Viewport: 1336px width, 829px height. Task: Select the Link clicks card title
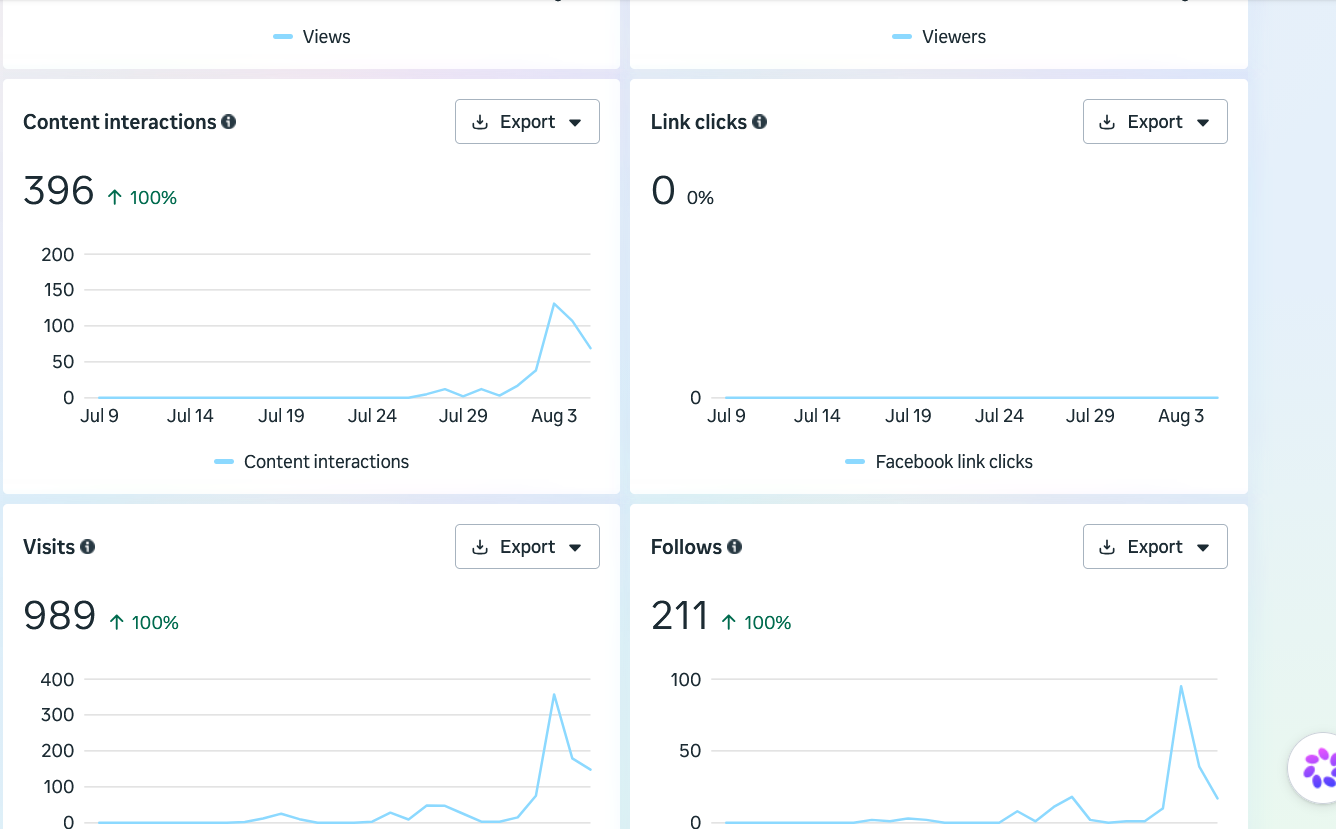(699, 122)
